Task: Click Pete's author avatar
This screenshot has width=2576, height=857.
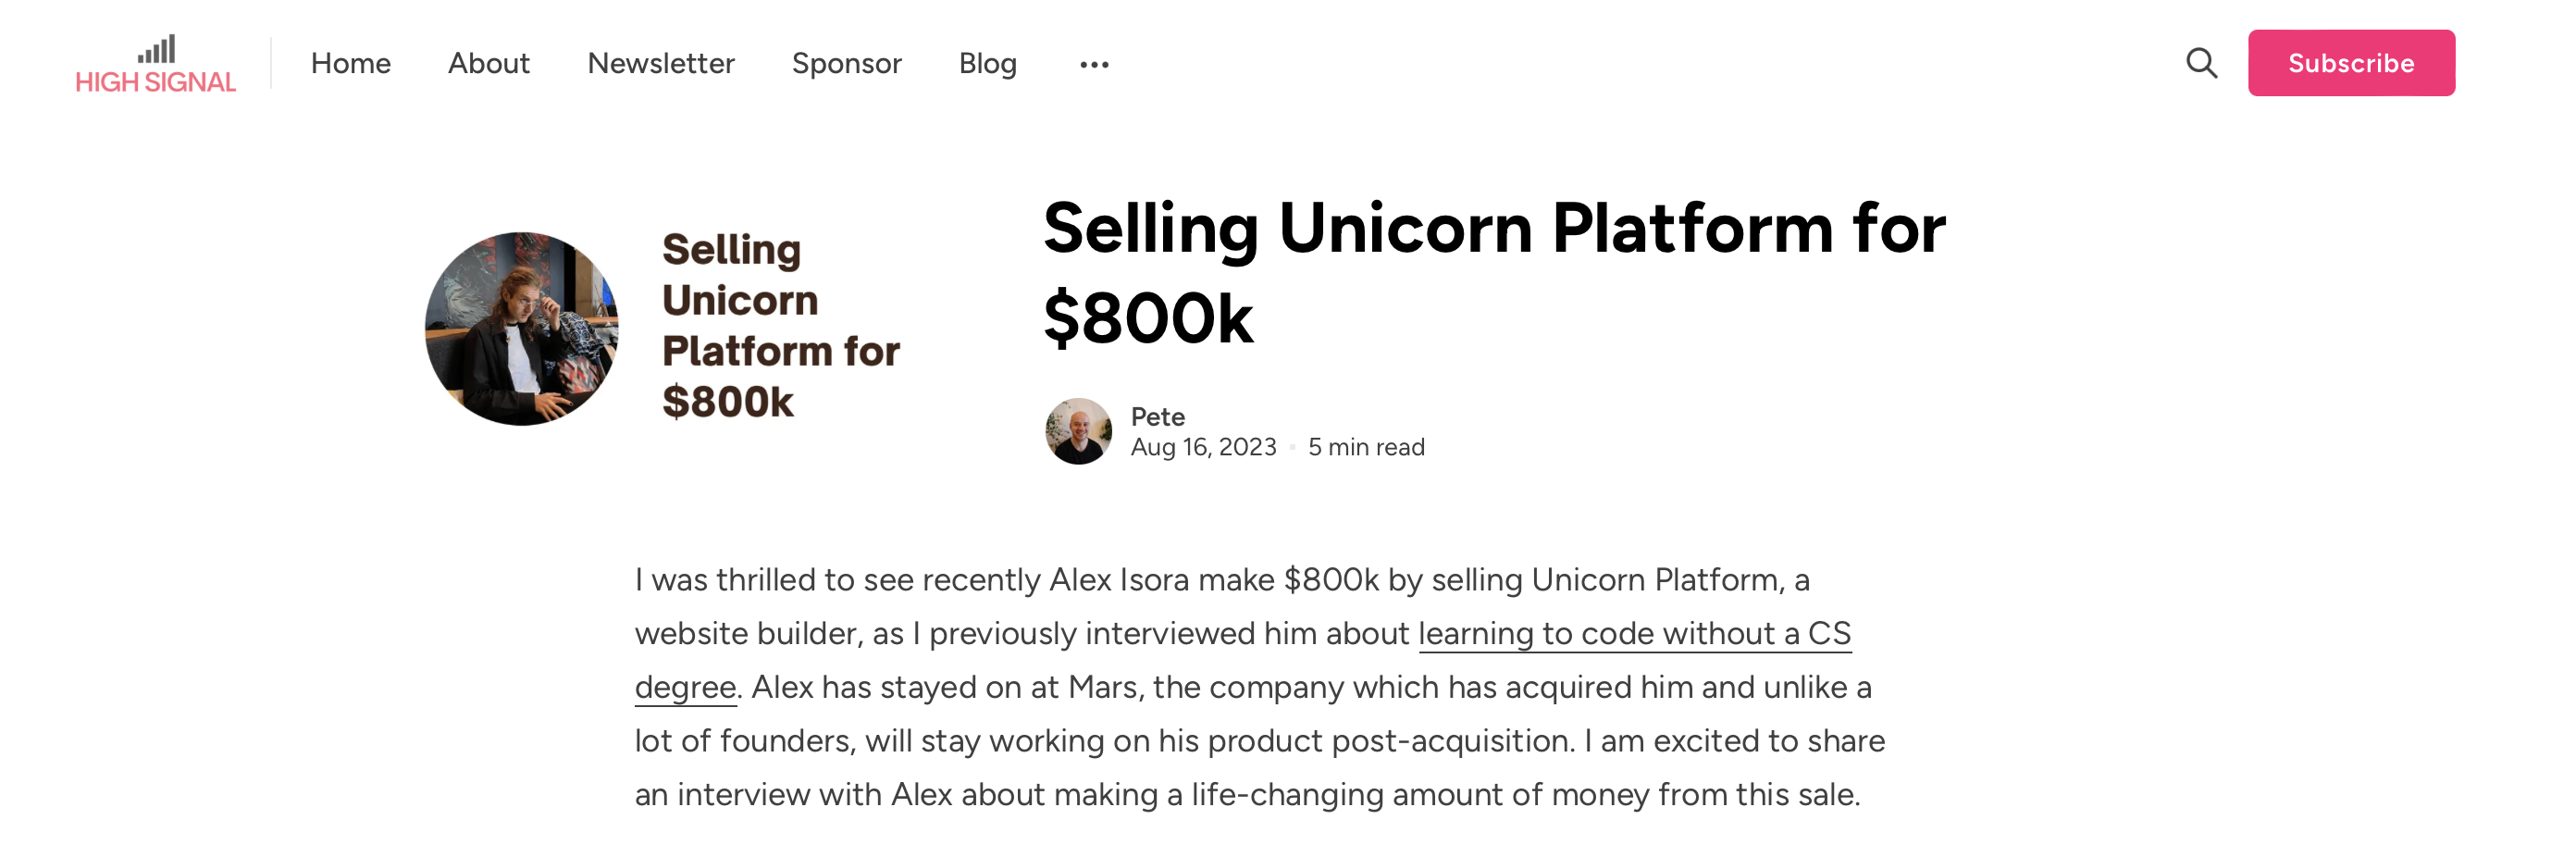Action: click(1078, 431)
